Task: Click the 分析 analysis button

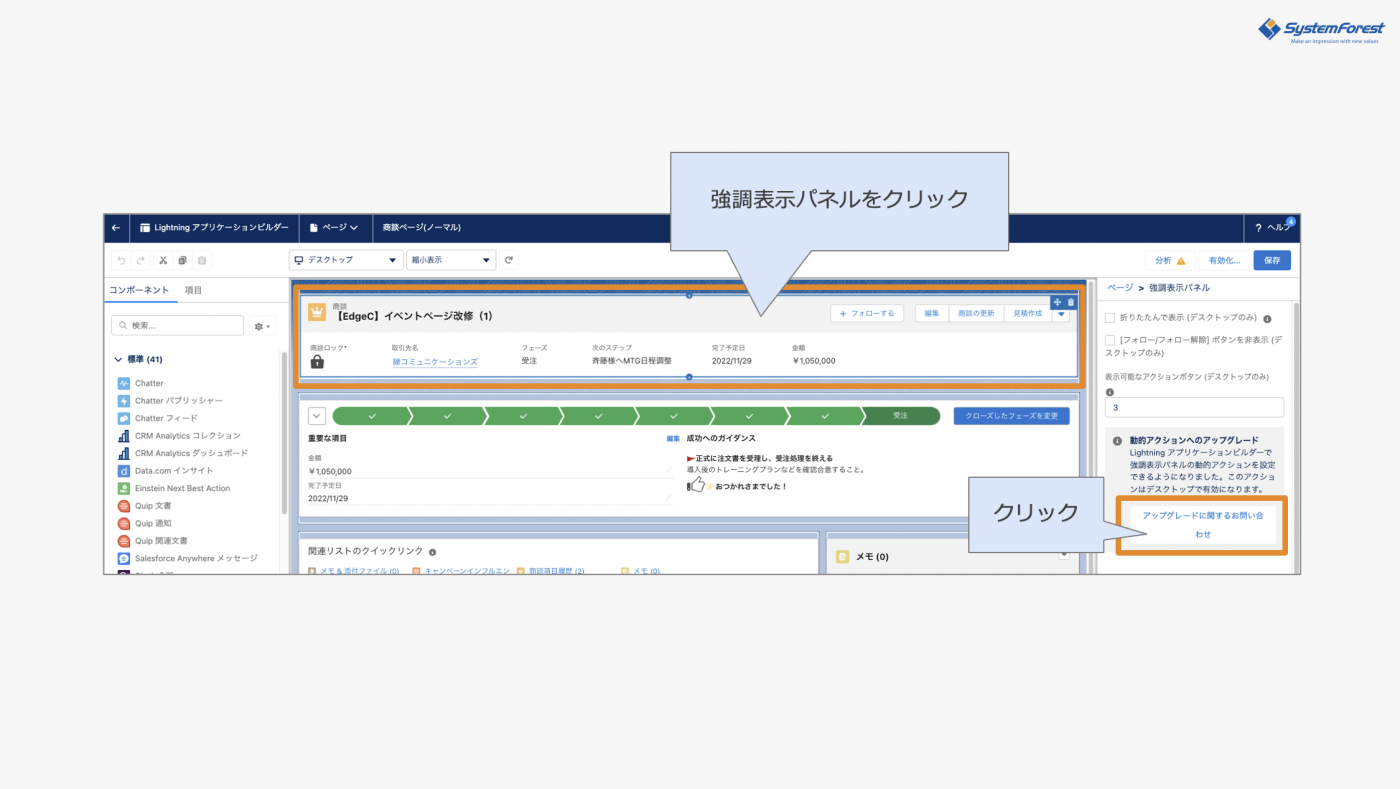Action: point(1169,260)
